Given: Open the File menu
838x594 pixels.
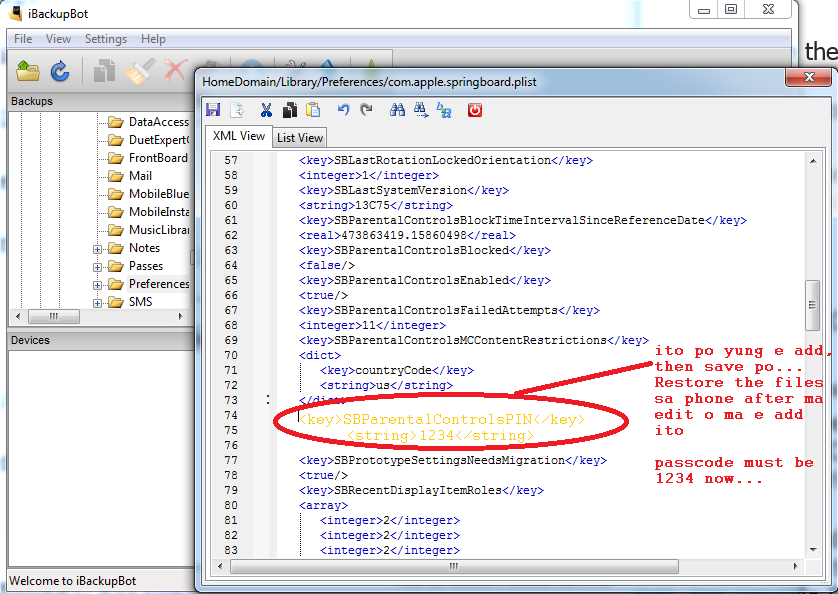Looking at the screenshot, I should 23,39.
